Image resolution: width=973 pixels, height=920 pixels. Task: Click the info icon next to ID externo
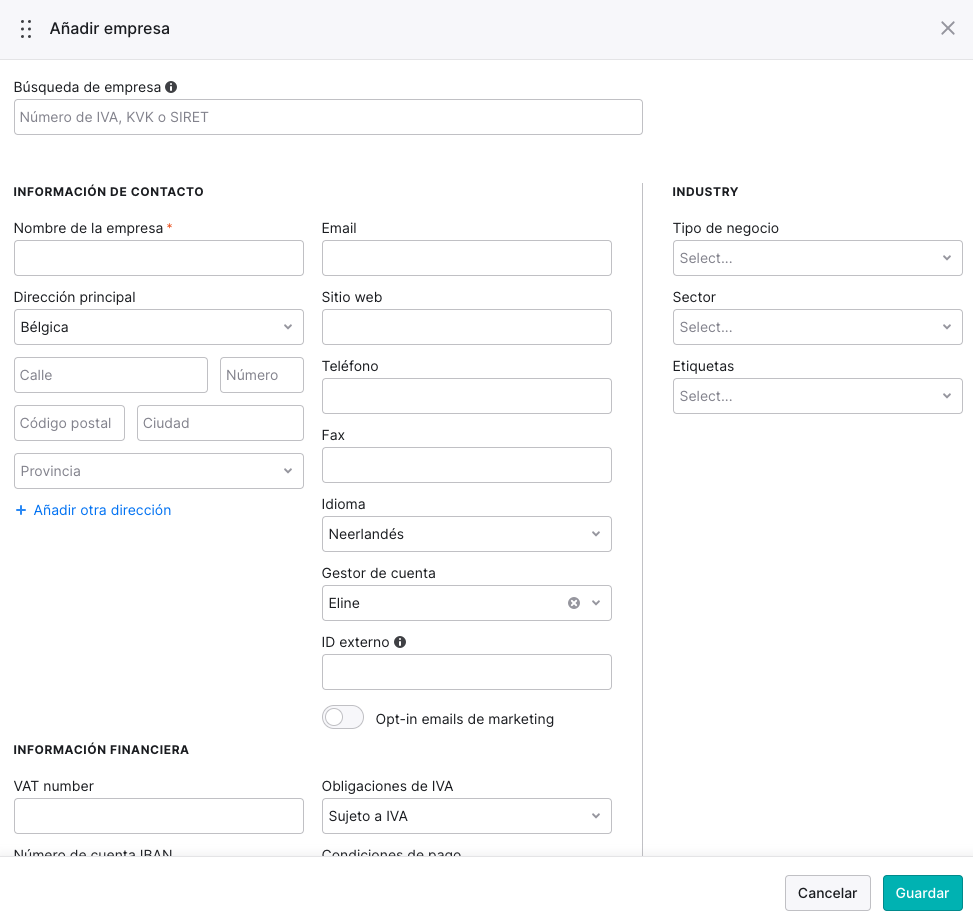click(400, 642)
